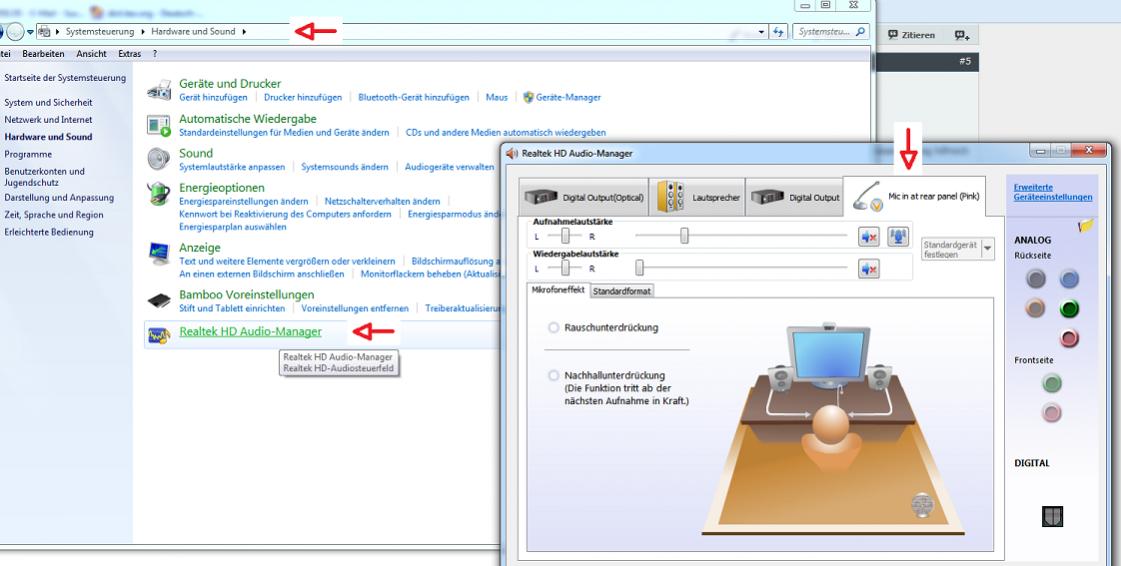Click the Bamboo Voreinstellungen tablet icon
The width and height of the screenshot is (1121, 566).
click(159, 299)
